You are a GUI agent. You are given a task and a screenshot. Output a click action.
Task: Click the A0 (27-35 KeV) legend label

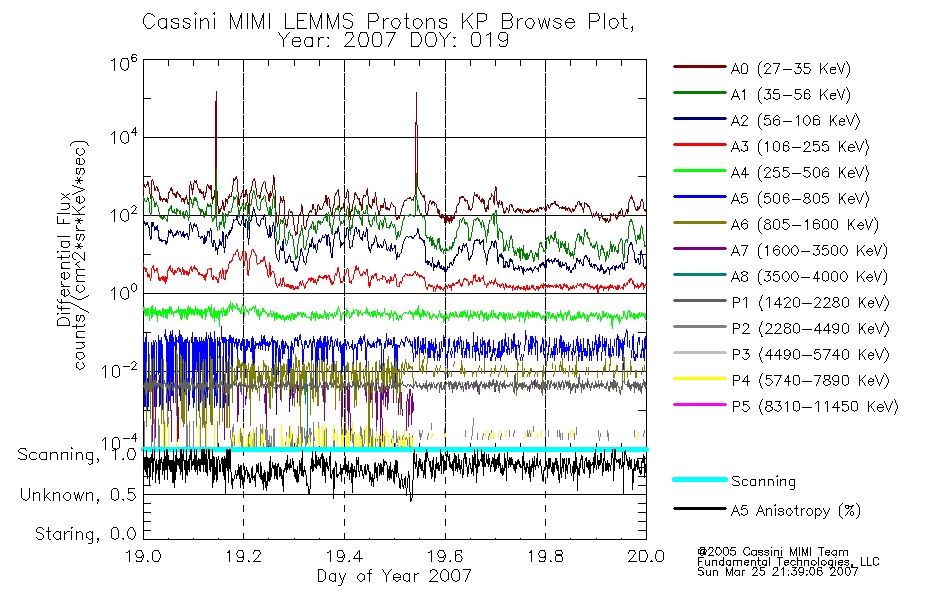790,68
